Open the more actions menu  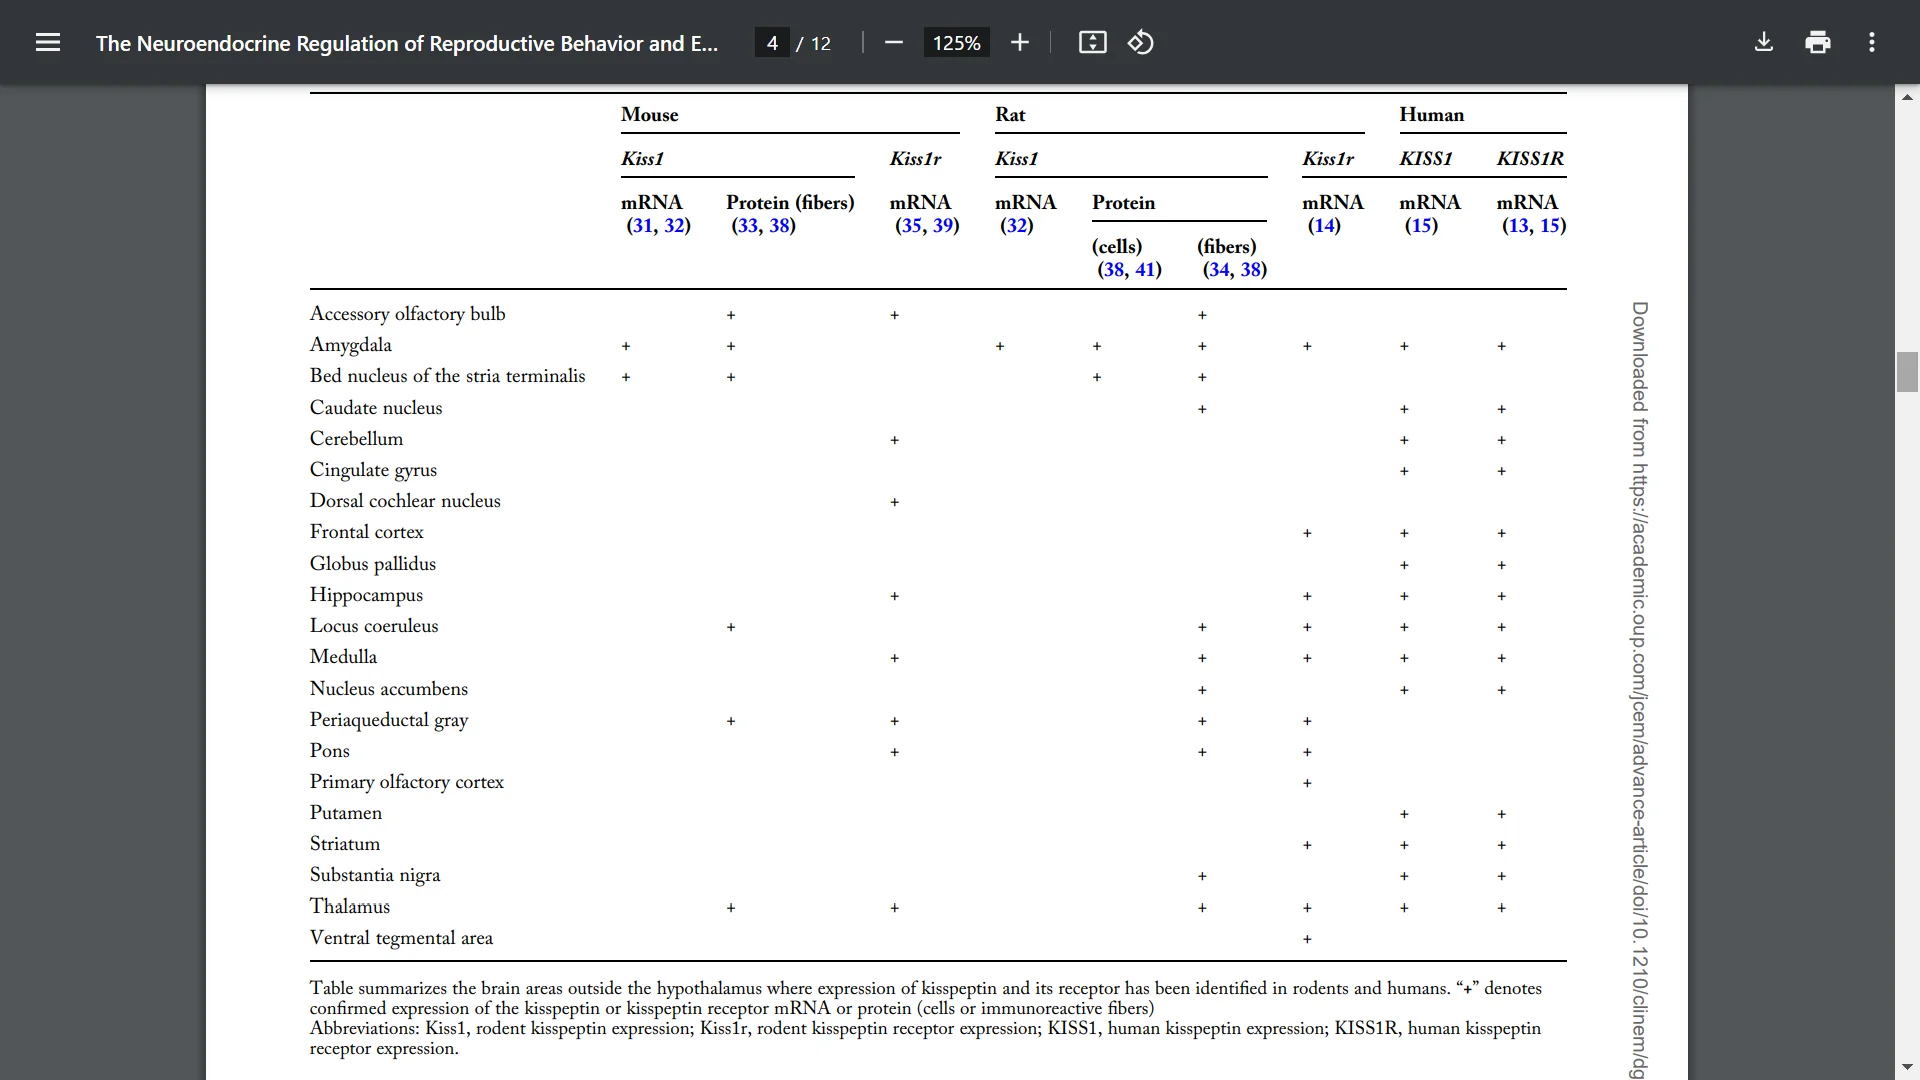coord(1872,42)
